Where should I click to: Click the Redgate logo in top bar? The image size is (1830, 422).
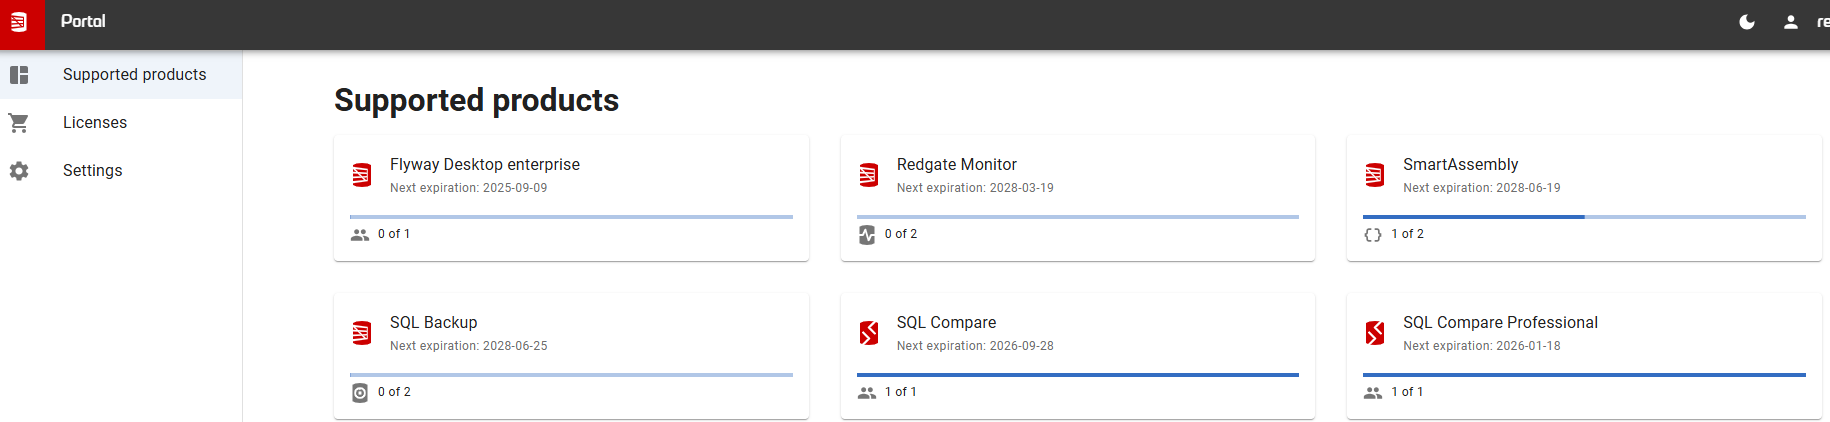(x=19, y=23)
